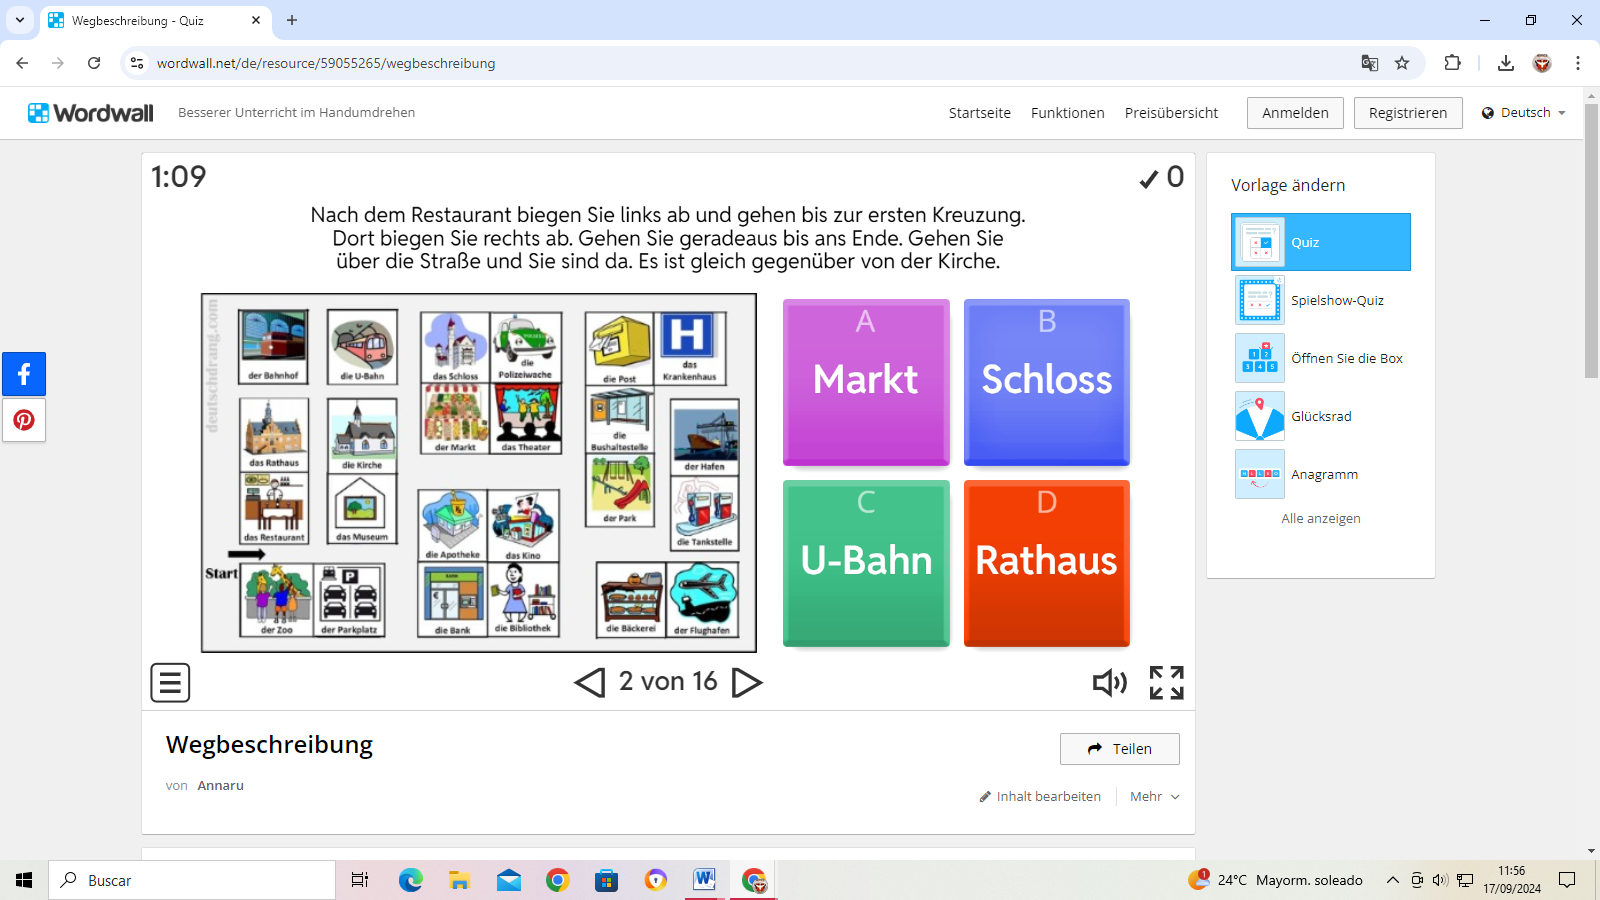
Task: Share on Facebook
Action: tap(24, 375)
